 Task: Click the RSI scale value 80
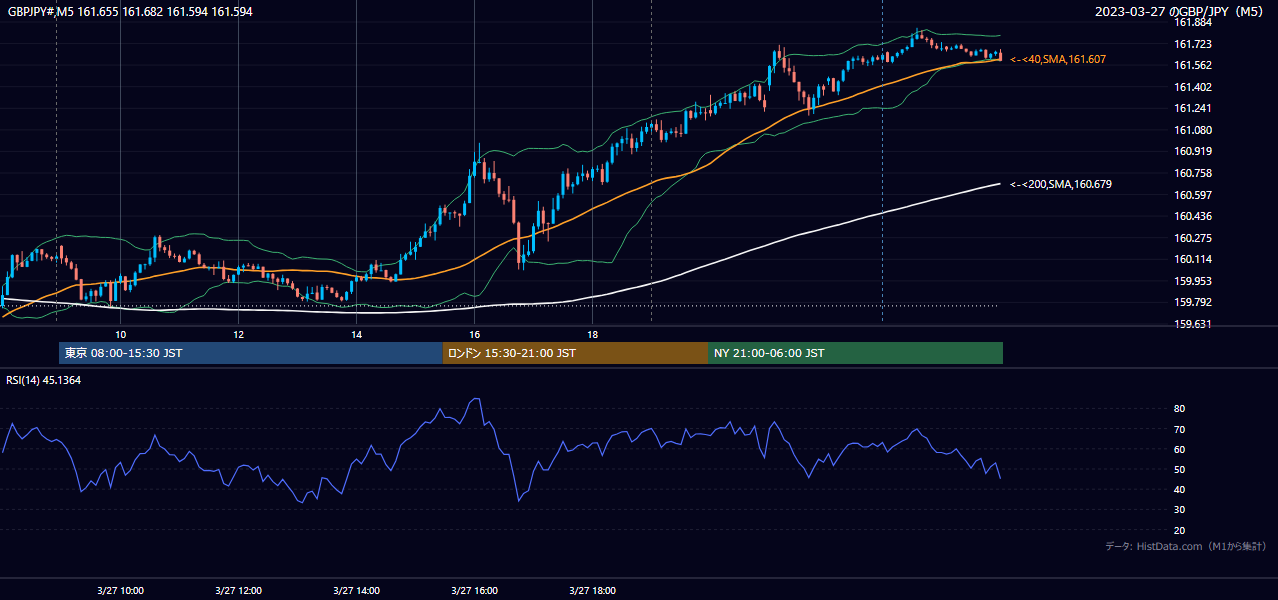[x=1179, y=409]
